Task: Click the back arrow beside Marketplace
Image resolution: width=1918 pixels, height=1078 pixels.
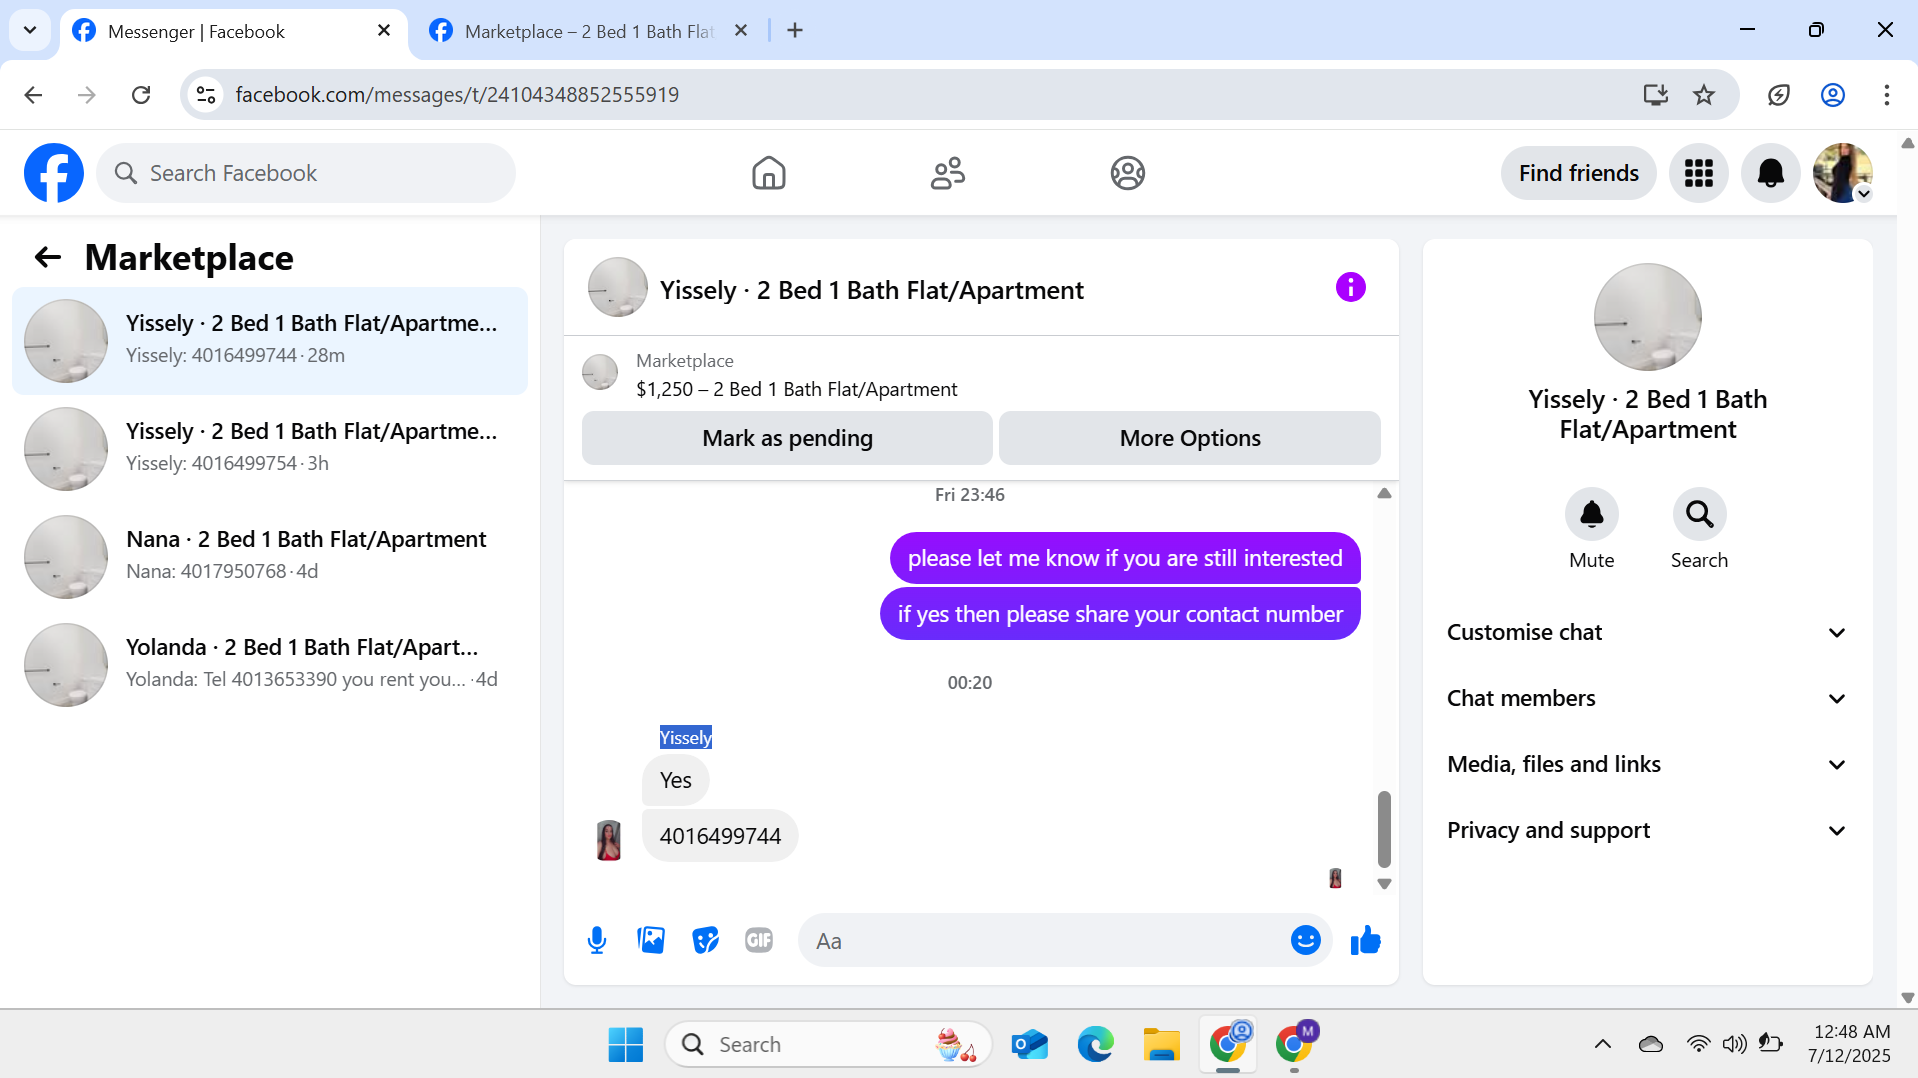Action: point(48,258)
